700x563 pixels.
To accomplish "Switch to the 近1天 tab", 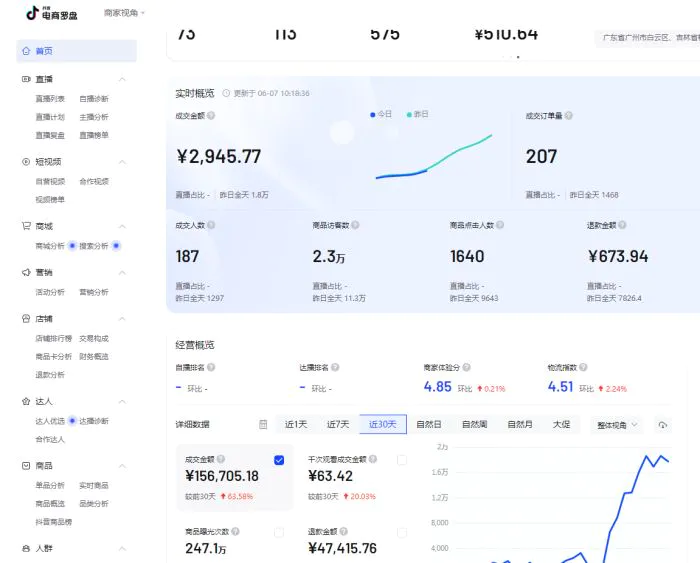I will 296,424.
